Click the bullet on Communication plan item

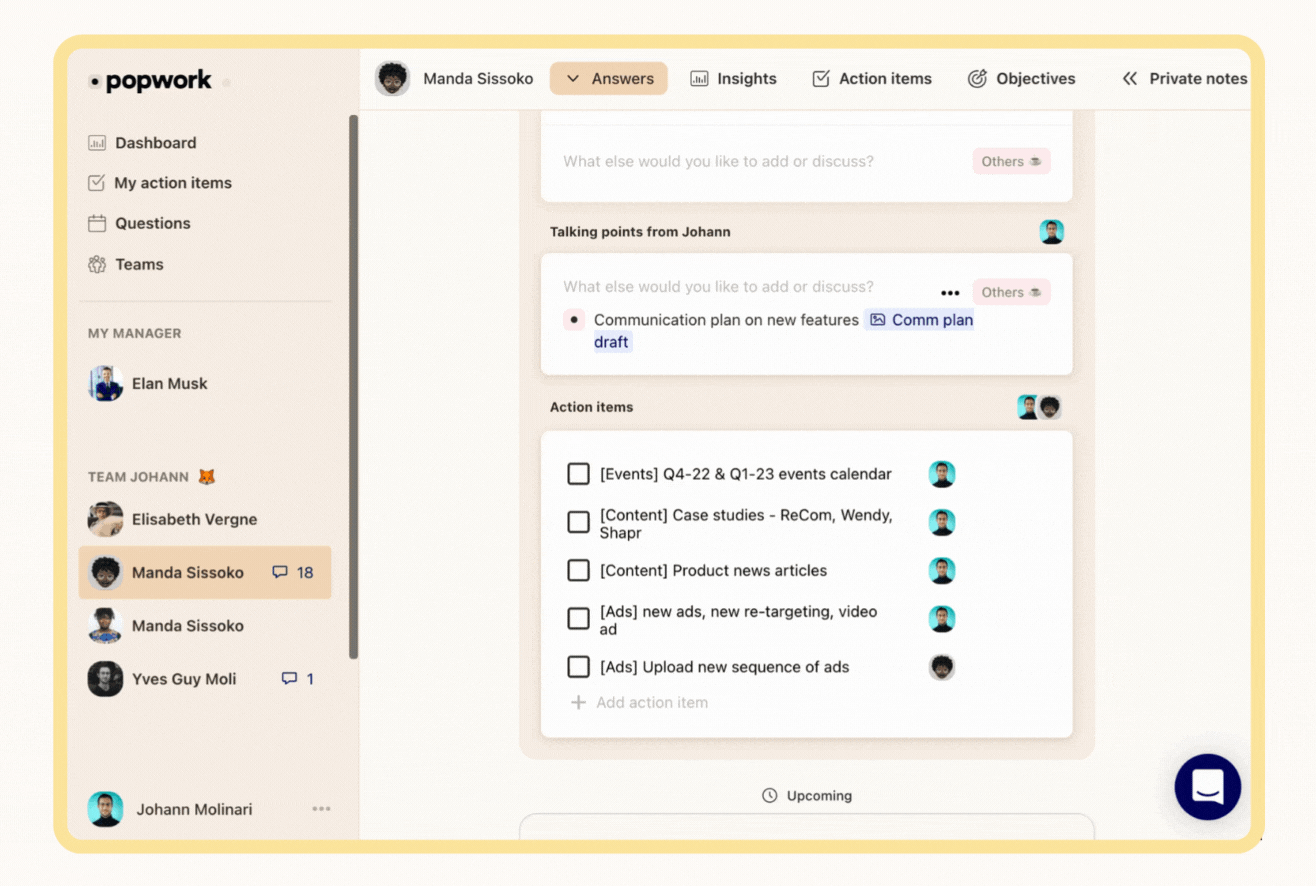(x=574, y=320)
